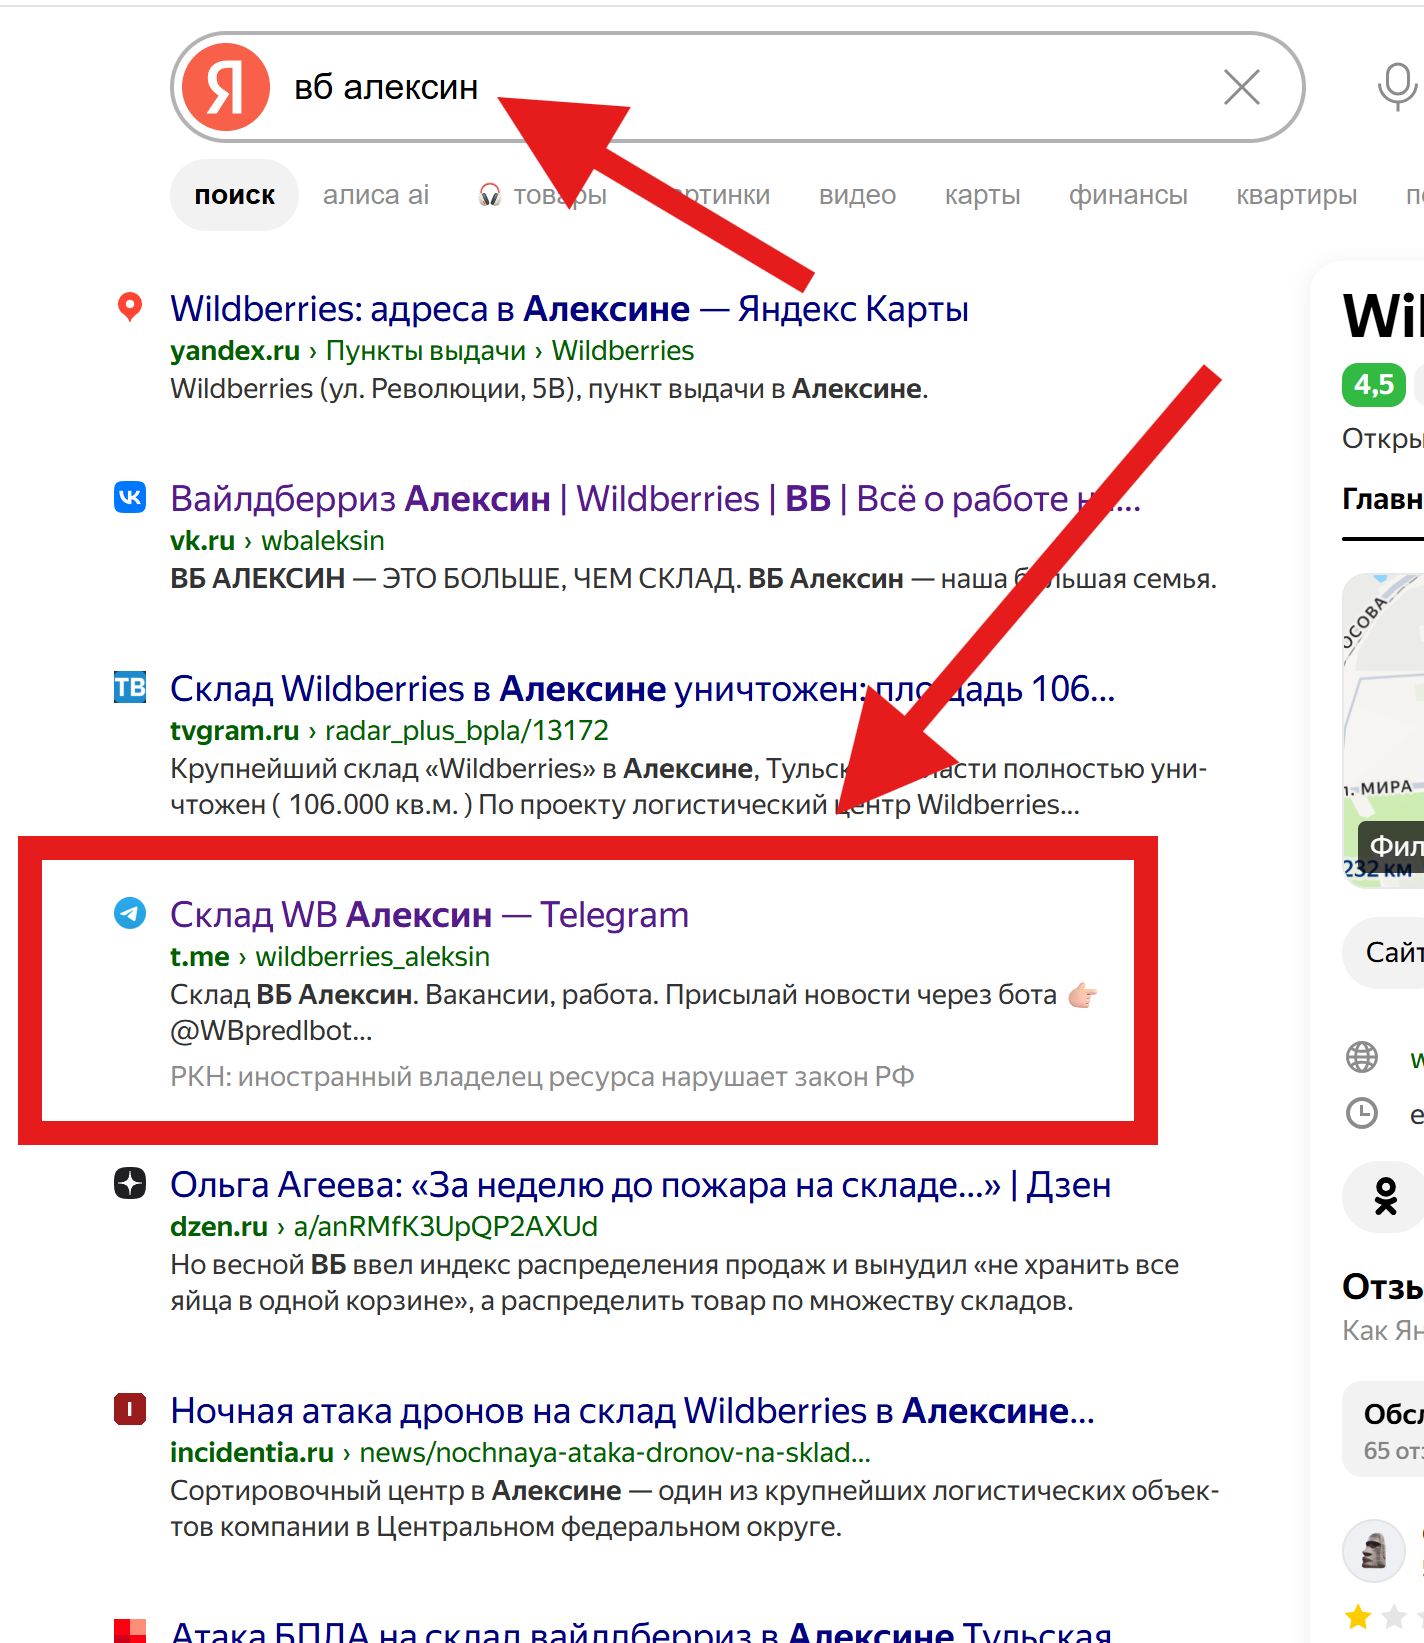Switch to the алиса ai tab
The width and height of the screenshot is (1424, 1643).
click(376, 195)
